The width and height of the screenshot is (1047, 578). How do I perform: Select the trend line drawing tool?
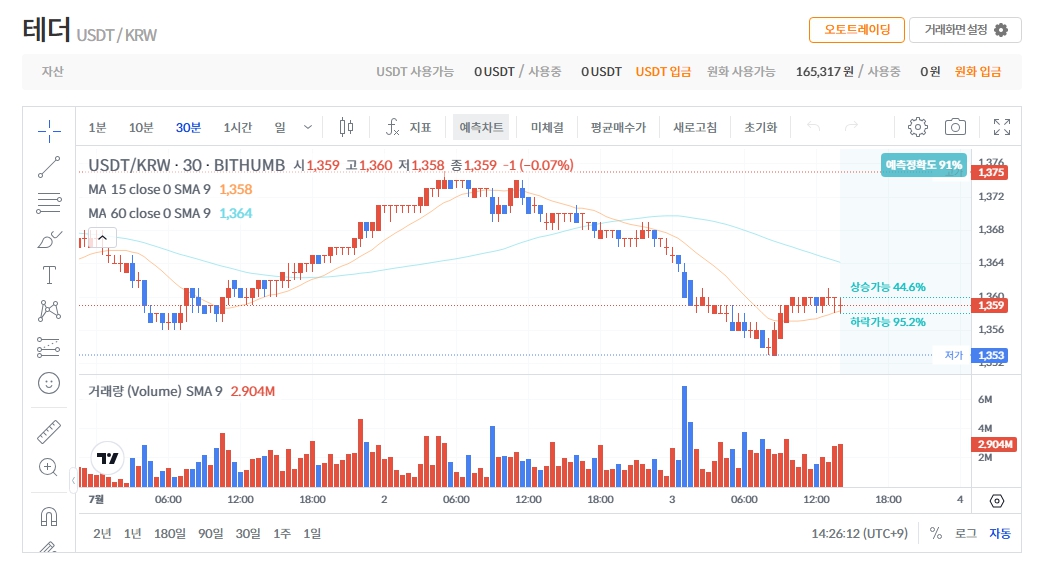coord(49,167)
